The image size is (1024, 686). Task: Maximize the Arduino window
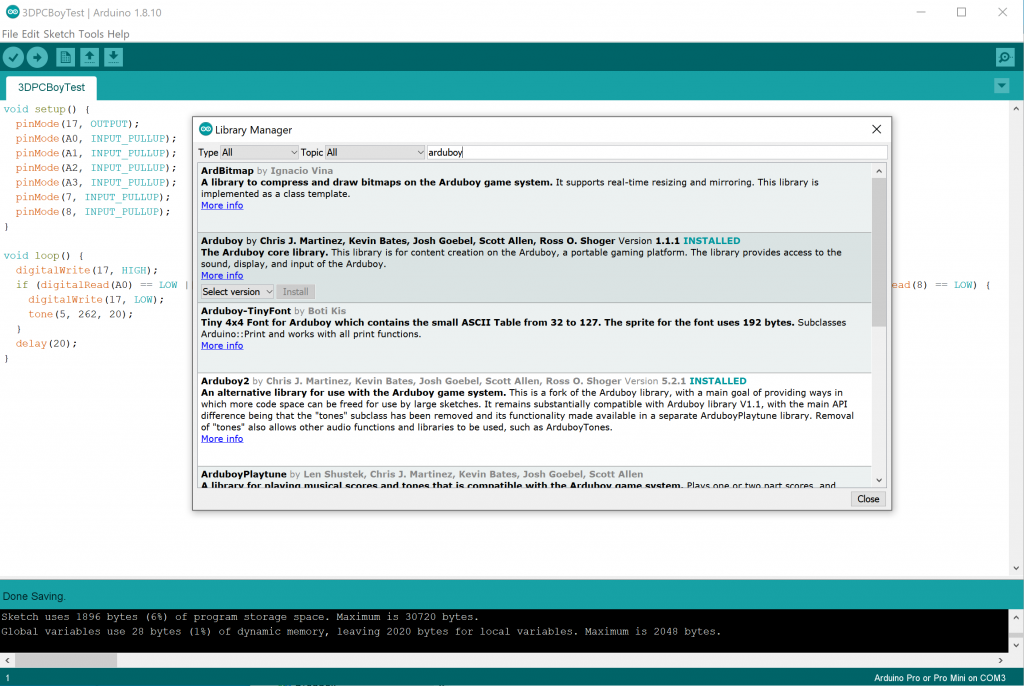click(961, 12)
